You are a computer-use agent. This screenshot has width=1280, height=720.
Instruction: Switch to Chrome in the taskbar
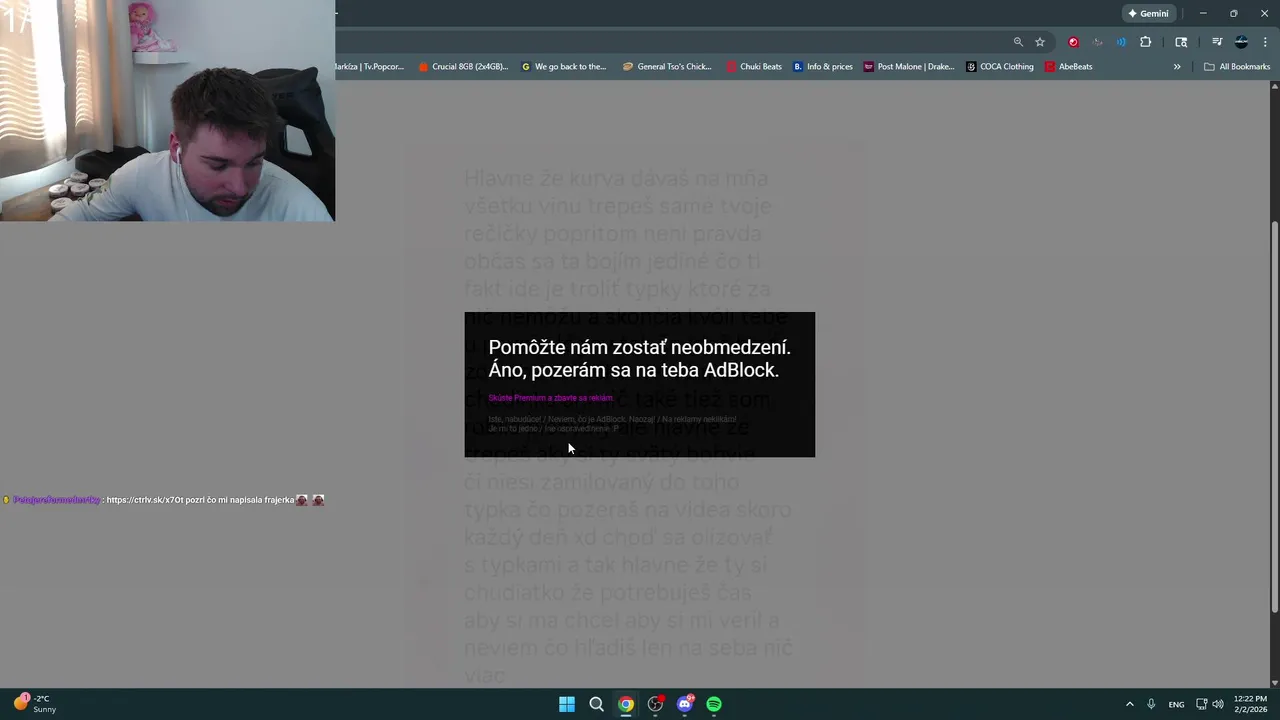(x=626, y=704)
